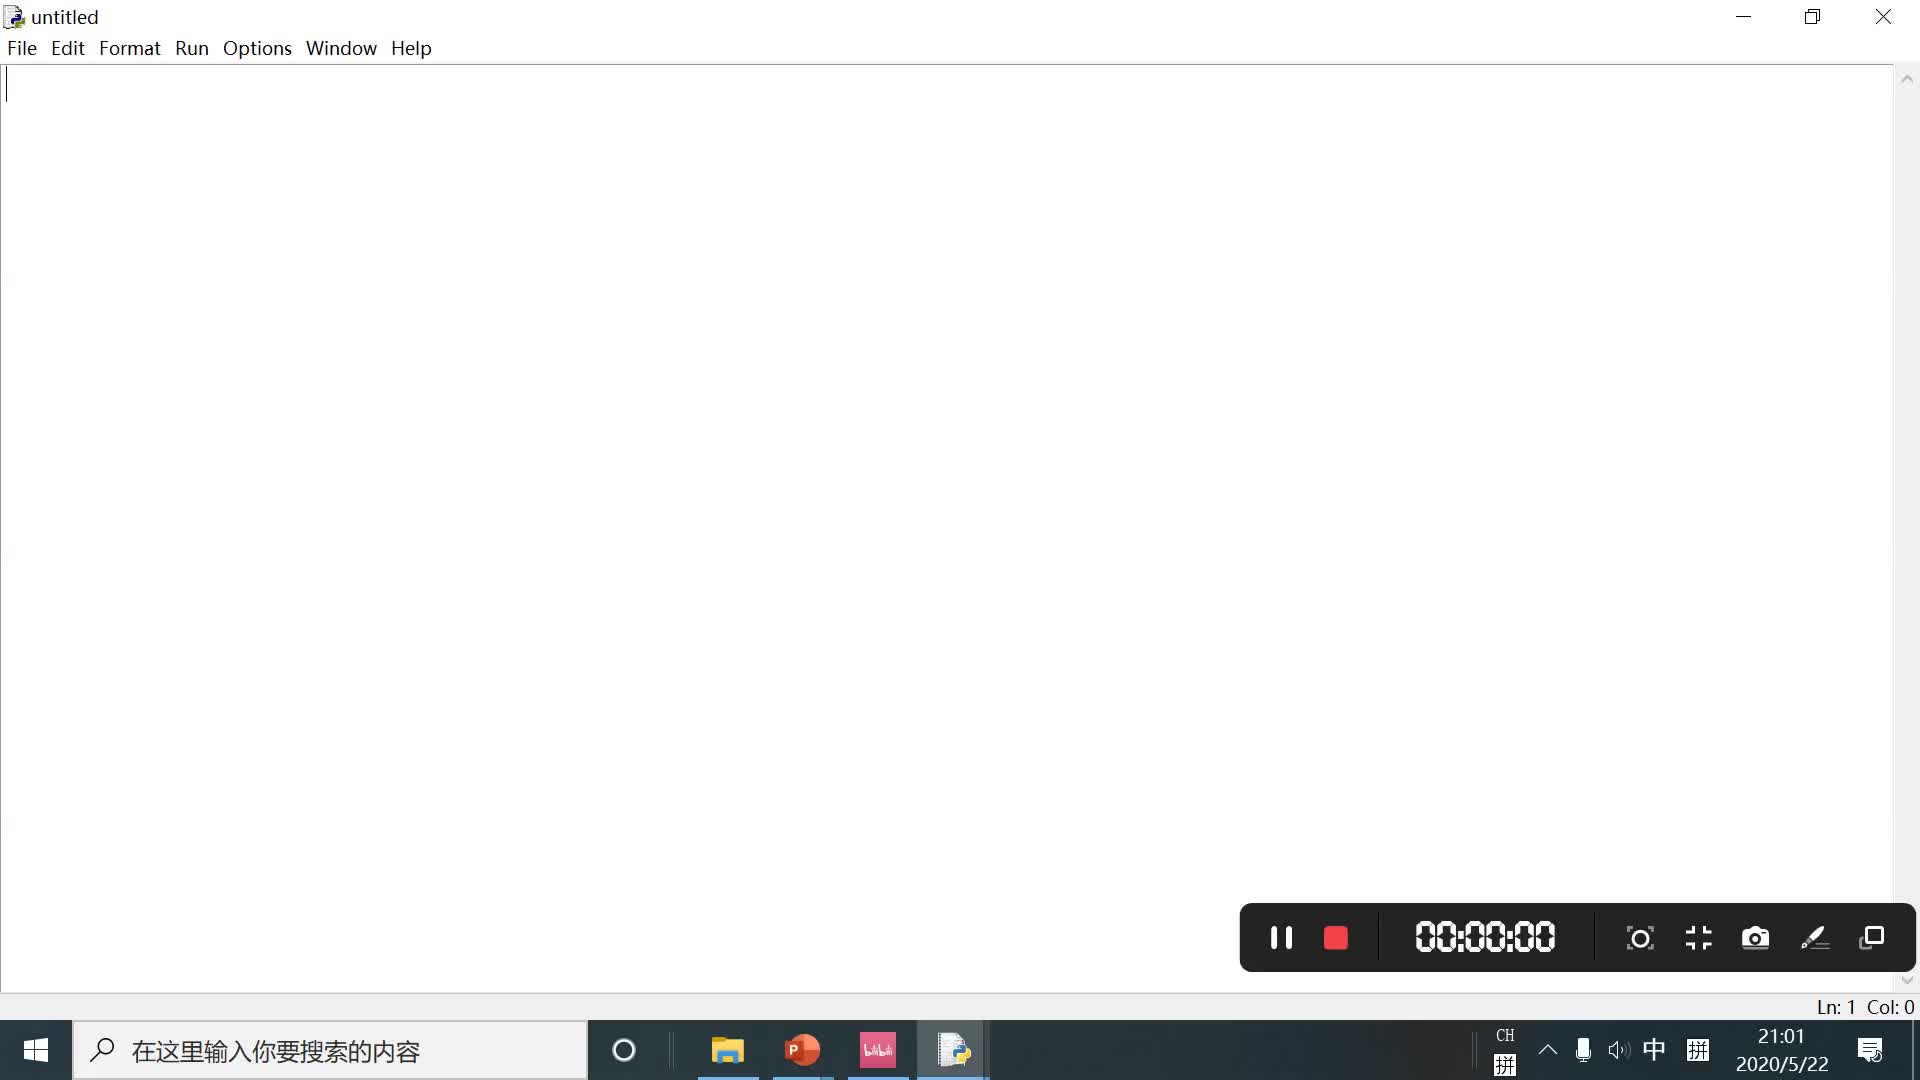Click the editor scrollbar up arrow

[1906, 79]
